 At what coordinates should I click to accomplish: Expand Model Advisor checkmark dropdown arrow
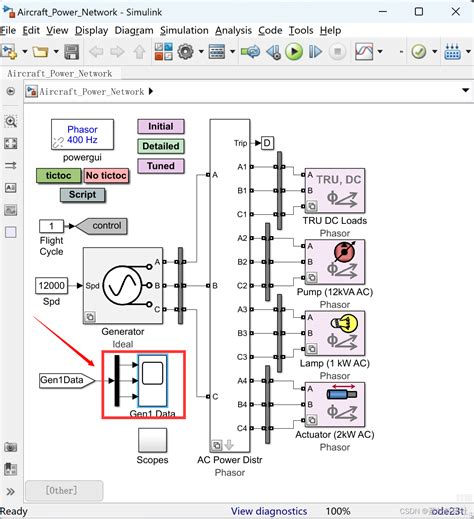point(435,52)
